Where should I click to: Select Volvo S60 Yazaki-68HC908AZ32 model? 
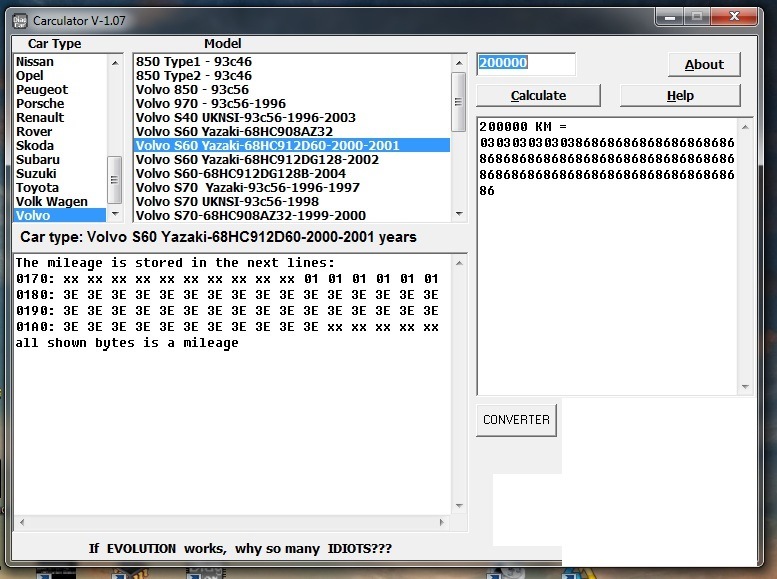(292, 131)
